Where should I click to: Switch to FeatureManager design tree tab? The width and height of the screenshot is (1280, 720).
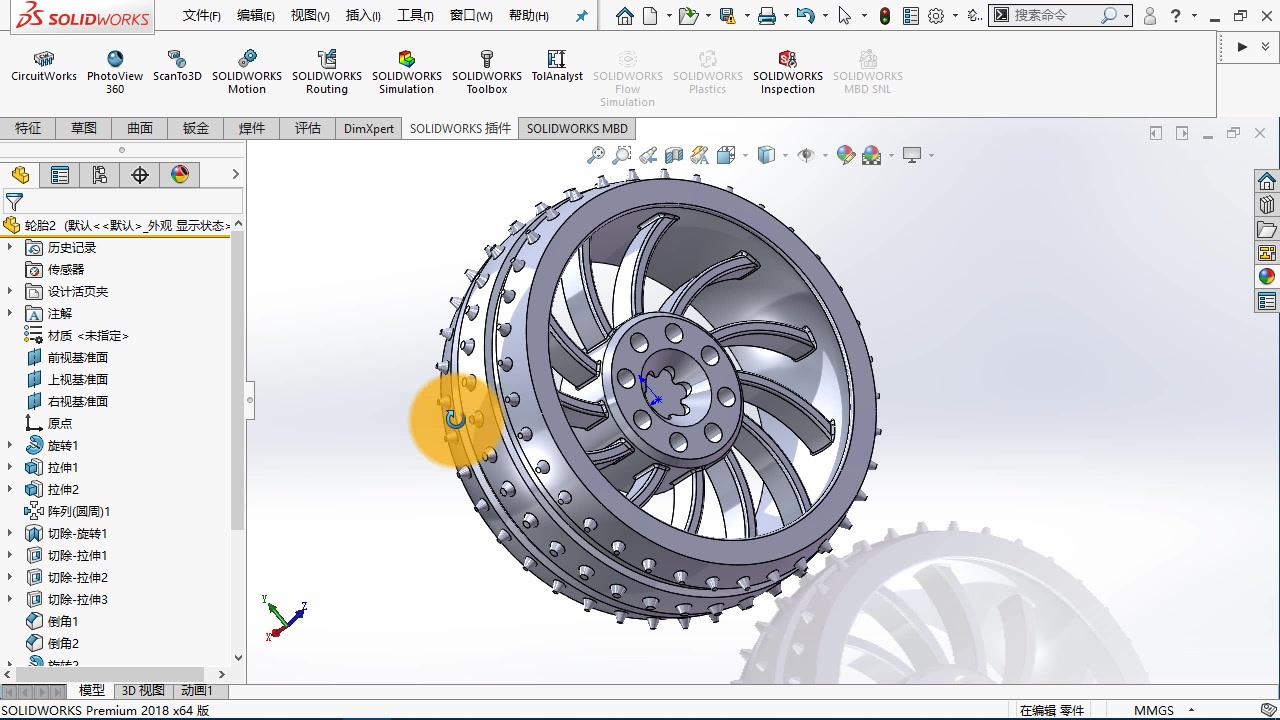(20, 175)
